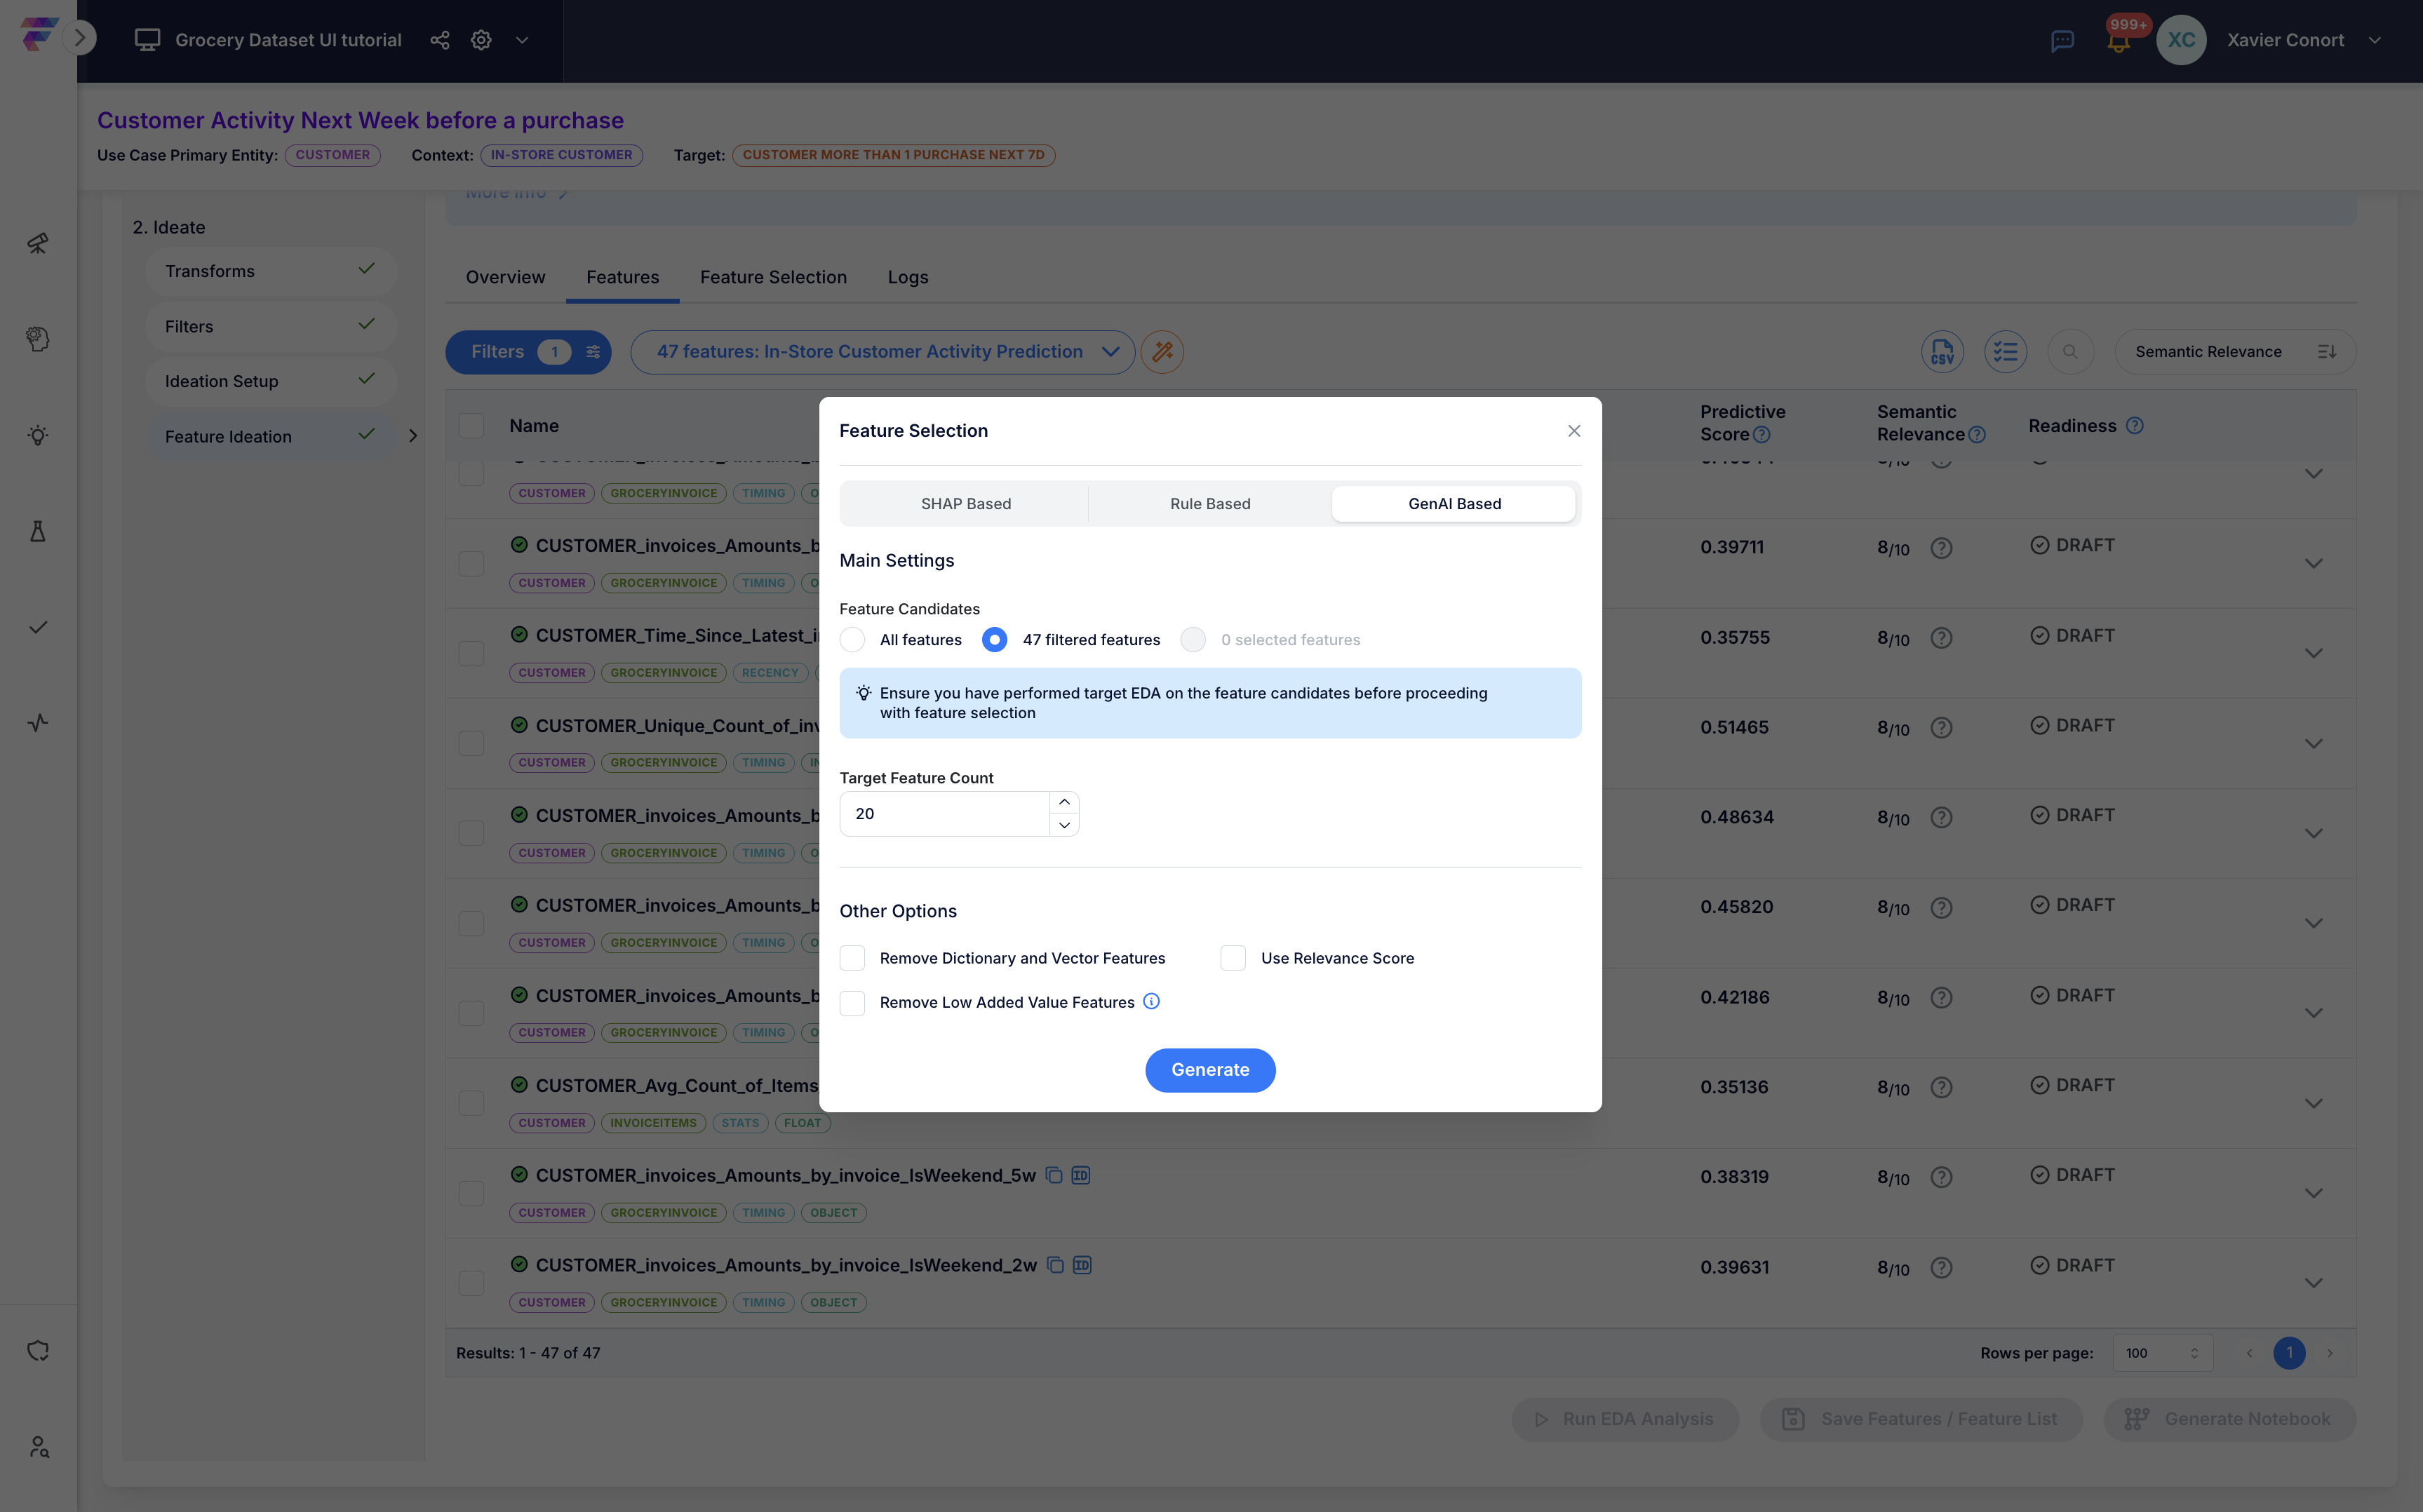Click the checklist view icon
The image size is (2423, 1512).
click(x=2005, y=352)
